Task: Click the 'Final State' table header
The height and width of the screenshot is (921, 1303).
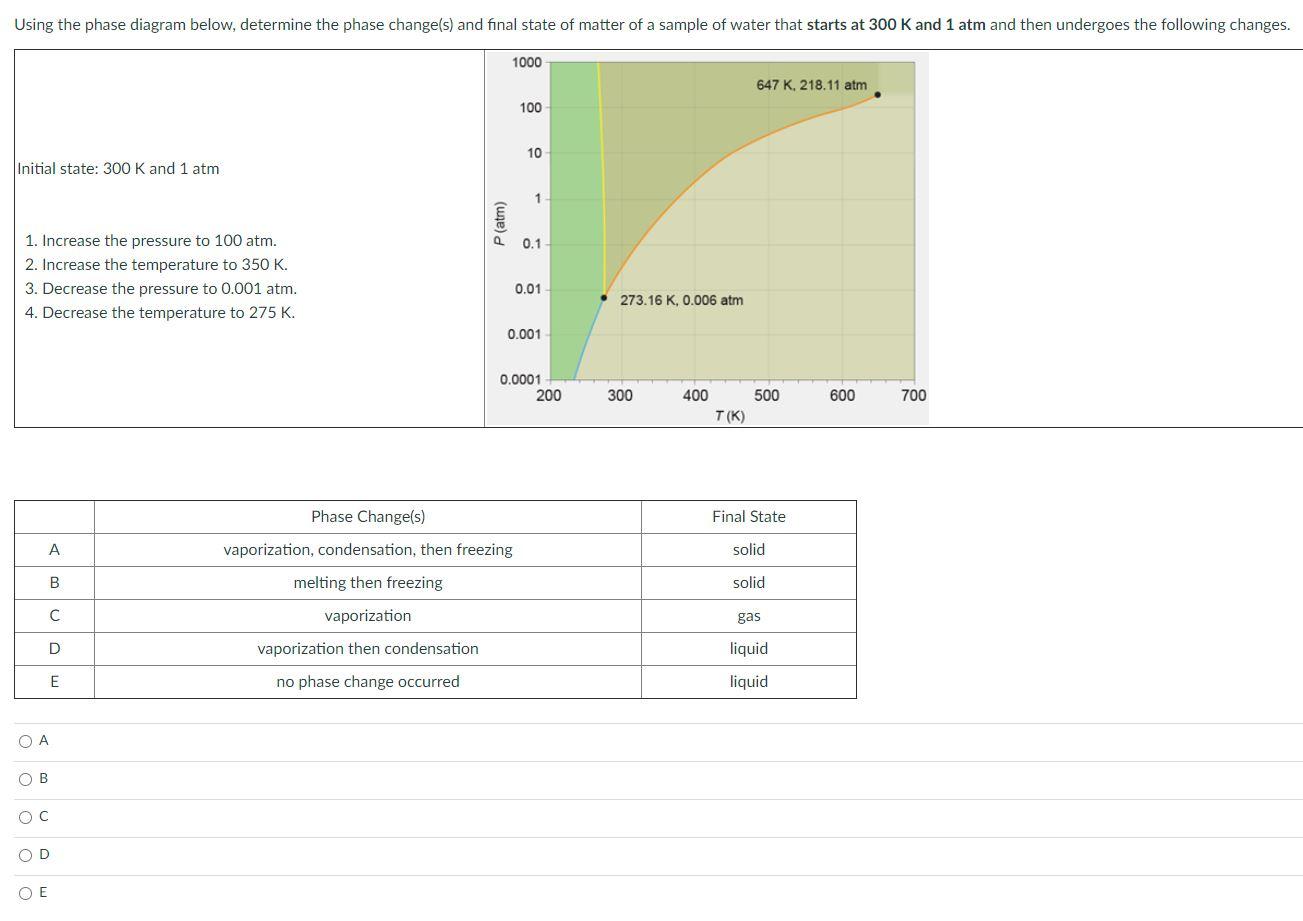Action: click(749, 517)
